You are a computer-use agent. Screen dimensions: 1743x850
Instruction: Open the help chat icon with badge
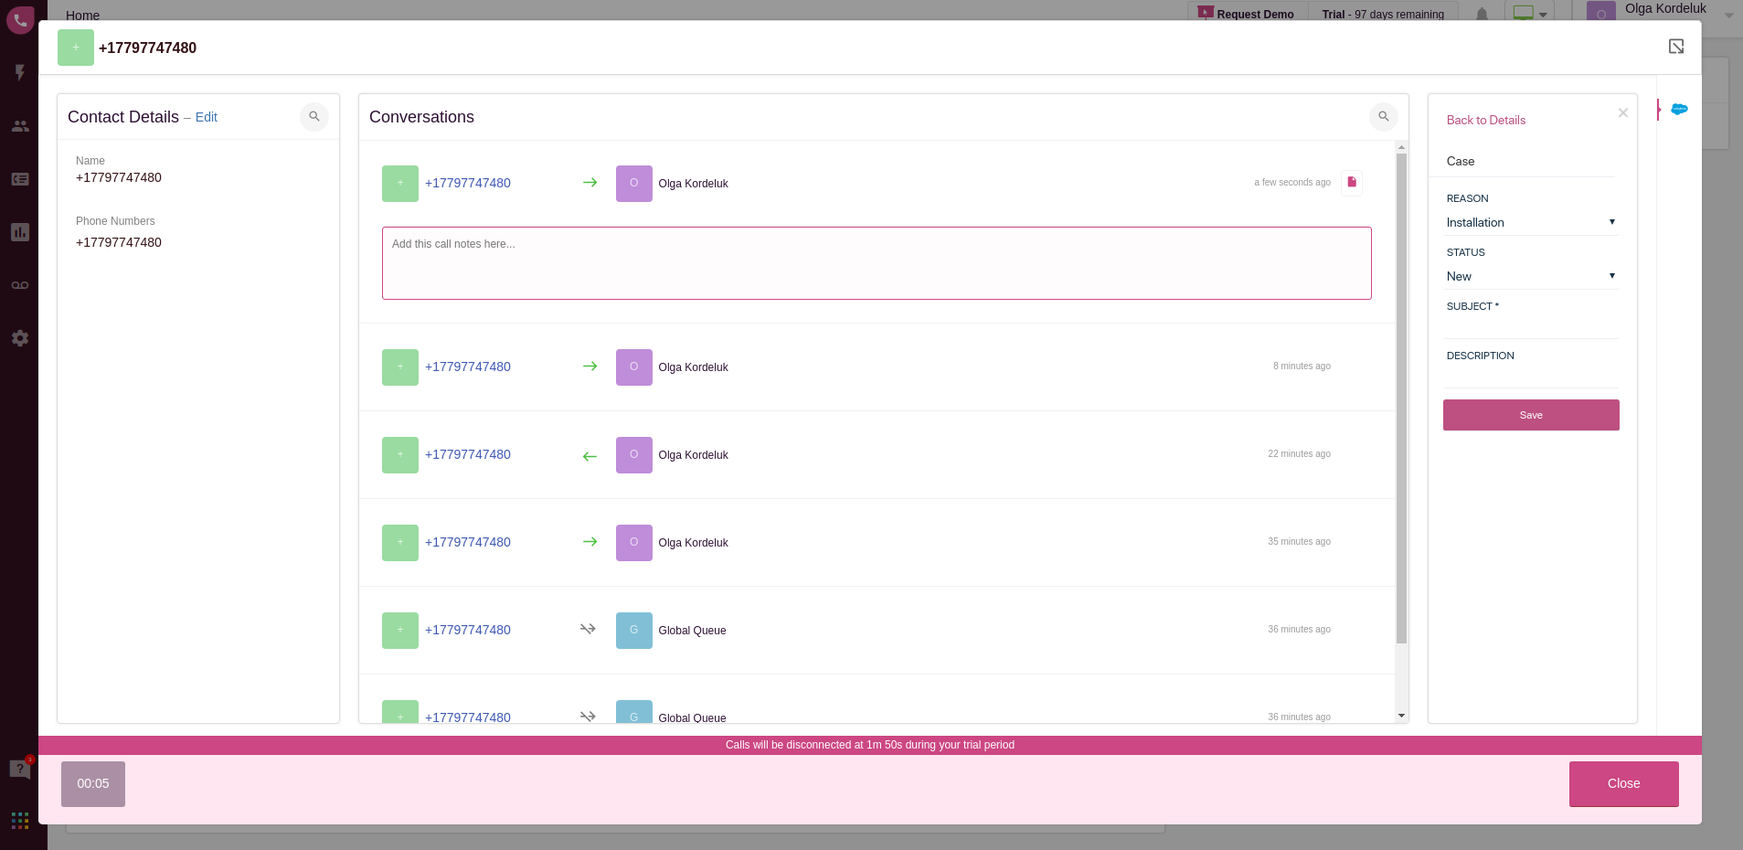pyautogui.click(x=20, y=768)
